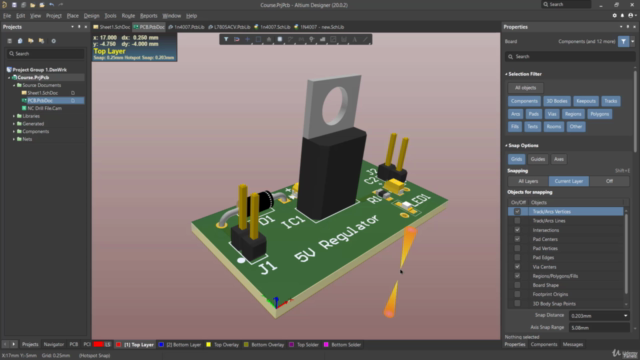Image resolution: width=640 pixels, height=360 pixels.
Task: Click the selection filter funnel icon in the active bar
Action: tap(226, 39)
